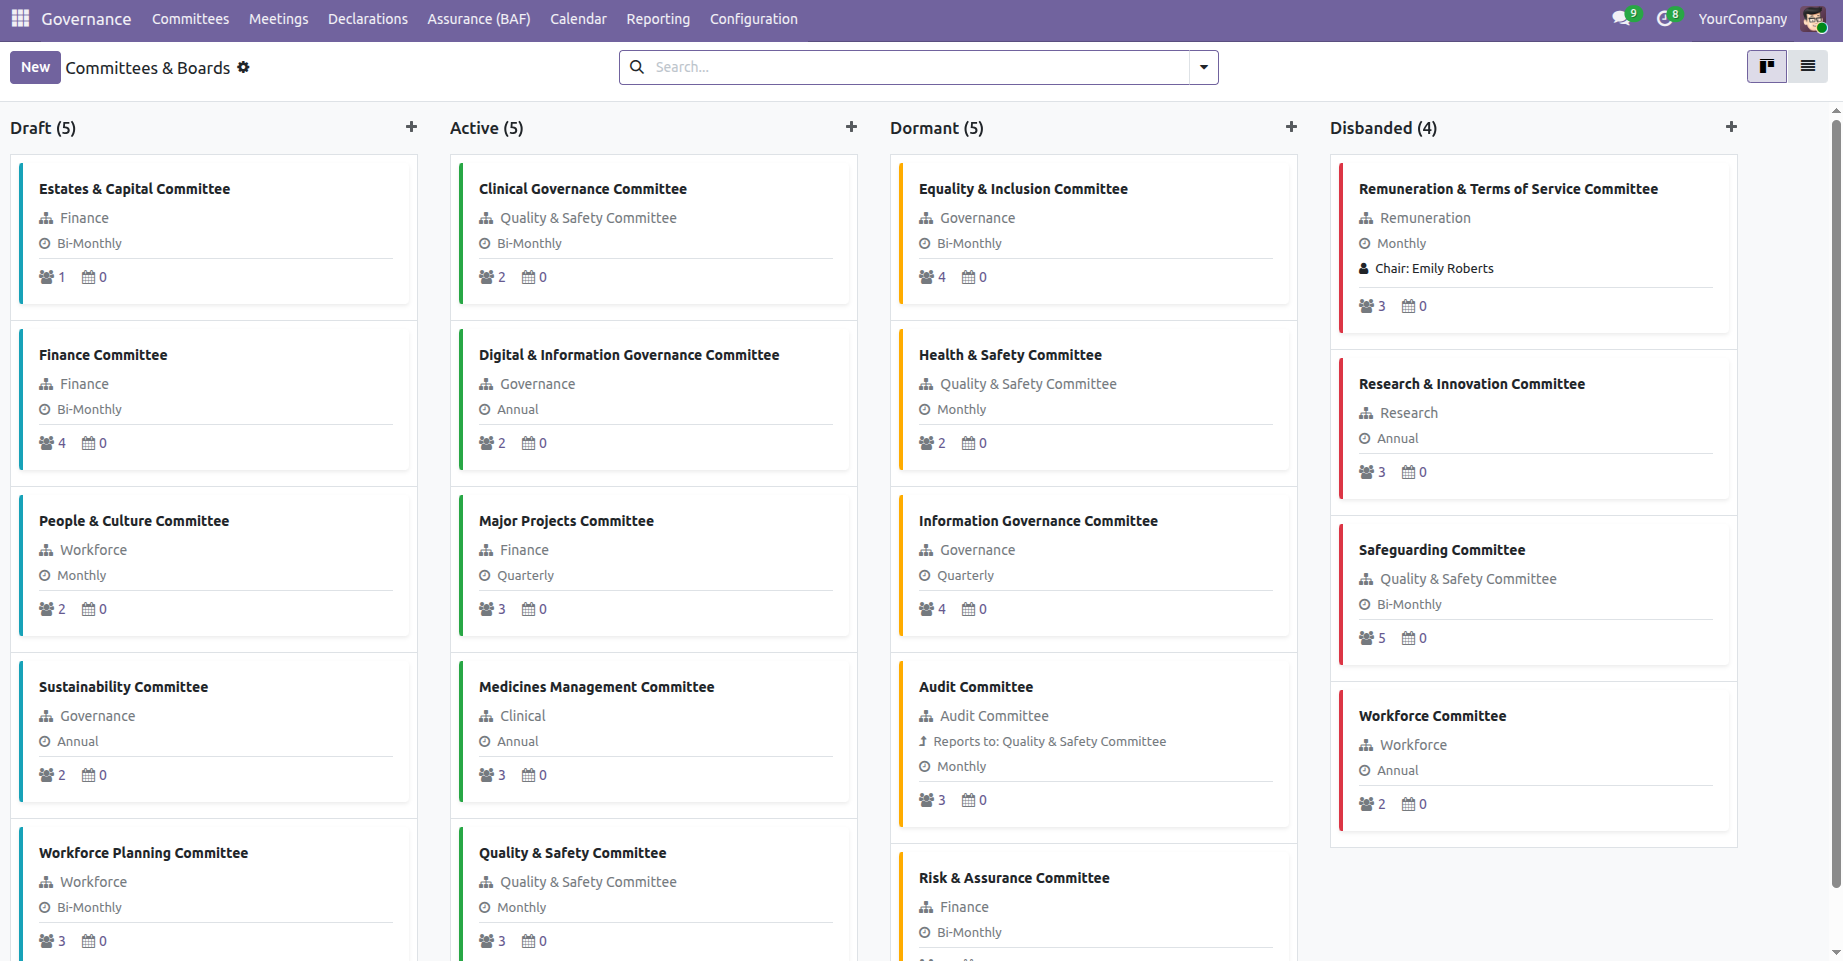Click the Governance app title

(86, 19)
